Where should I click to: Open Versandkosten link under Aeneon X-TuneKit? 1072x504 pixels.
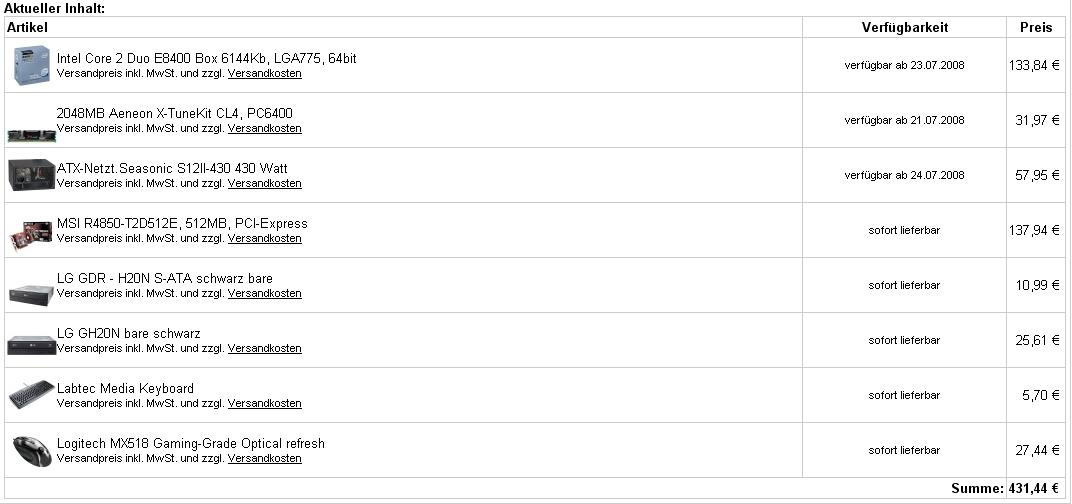pos(265,128)
